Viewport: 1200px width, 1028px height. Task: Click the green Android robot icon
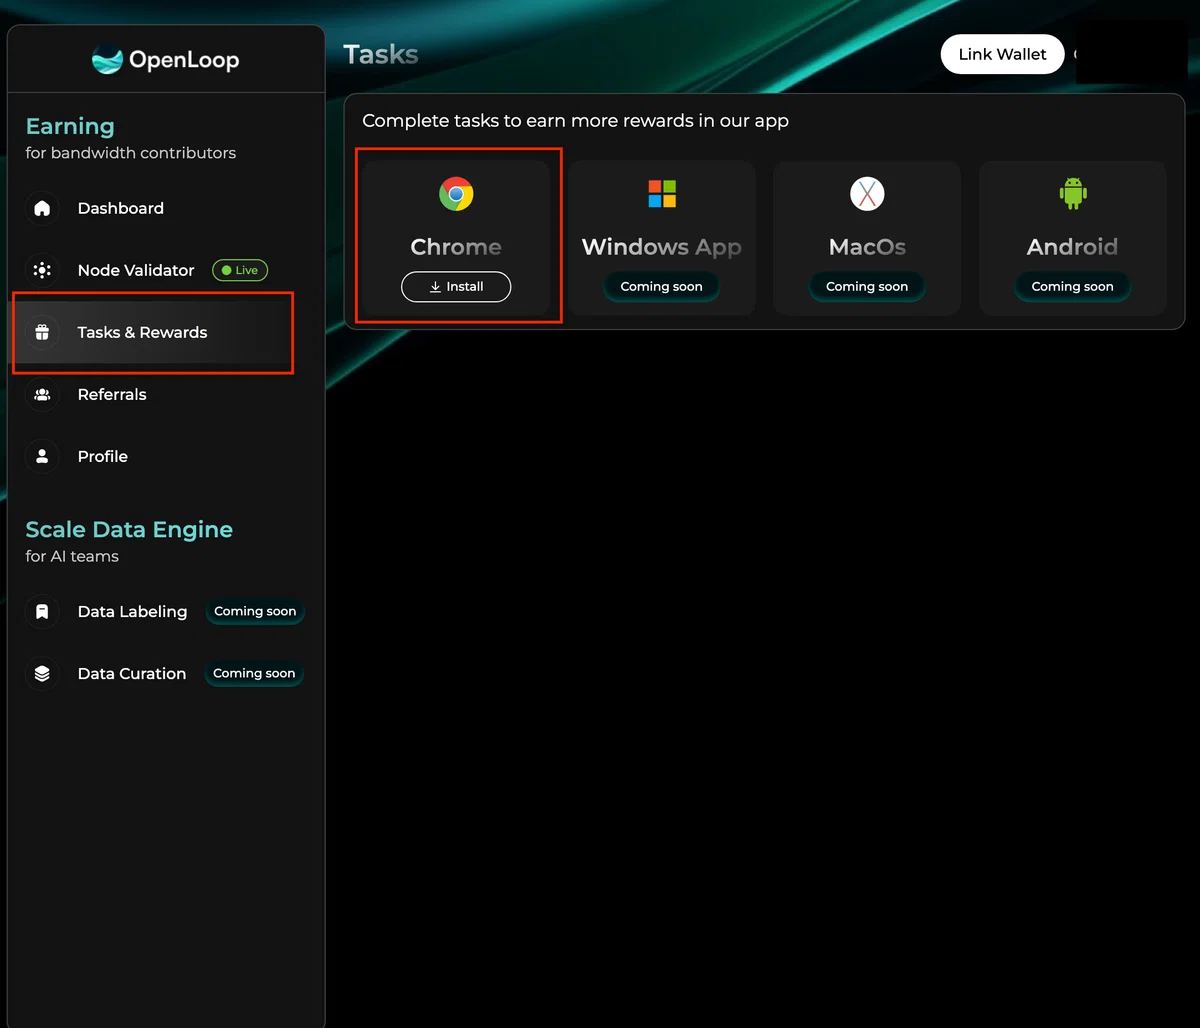click(x=1073, y=193)
